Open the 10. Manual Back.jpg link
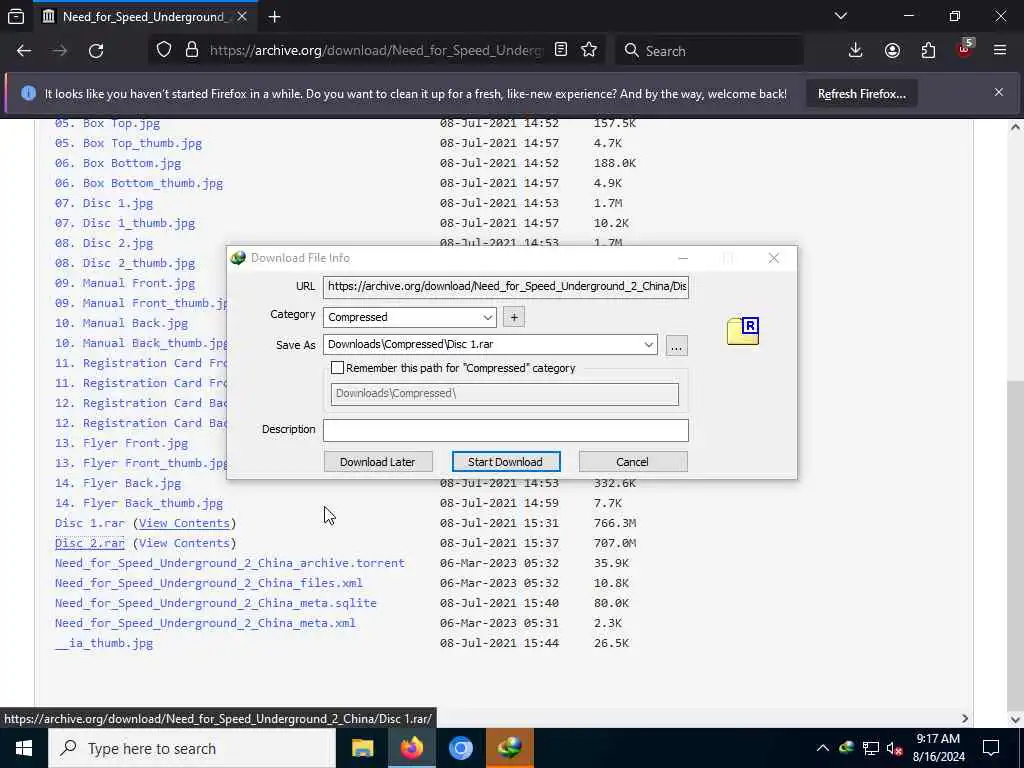The width and height of the screenshot is (1024, 768). [121, 323]
